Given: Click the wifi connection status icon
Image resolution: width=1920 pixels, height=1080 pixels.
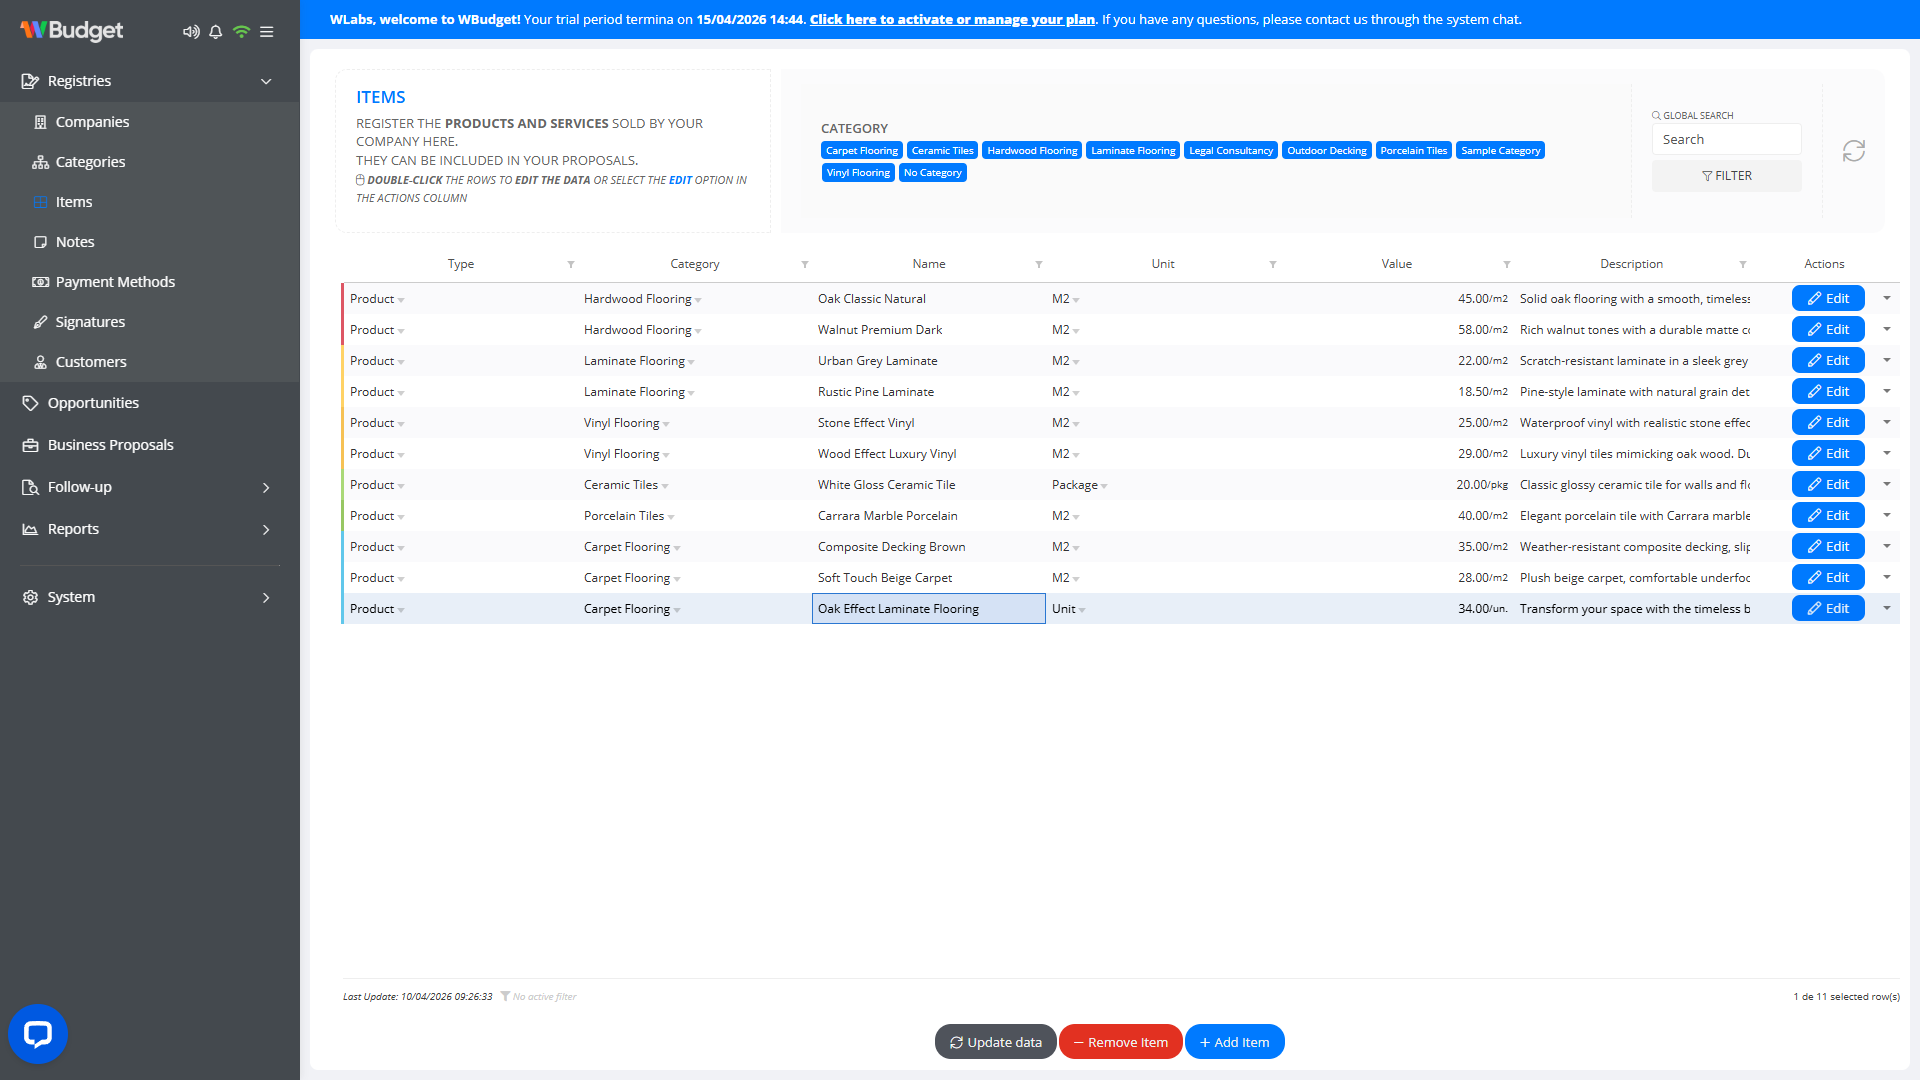Looking at the screenshot, I should (x=241, y=32).
